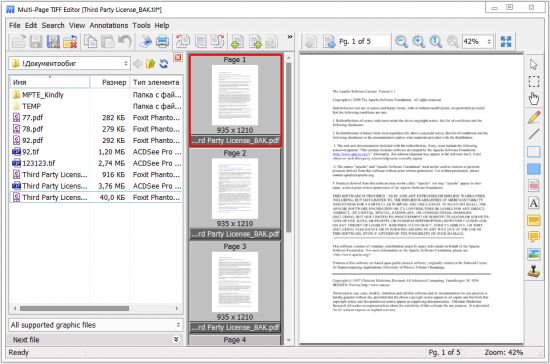Viewport: 550px width, 364px height.
Task: Click the fit to window blue arrows icon
Action: tap(506, 42)
